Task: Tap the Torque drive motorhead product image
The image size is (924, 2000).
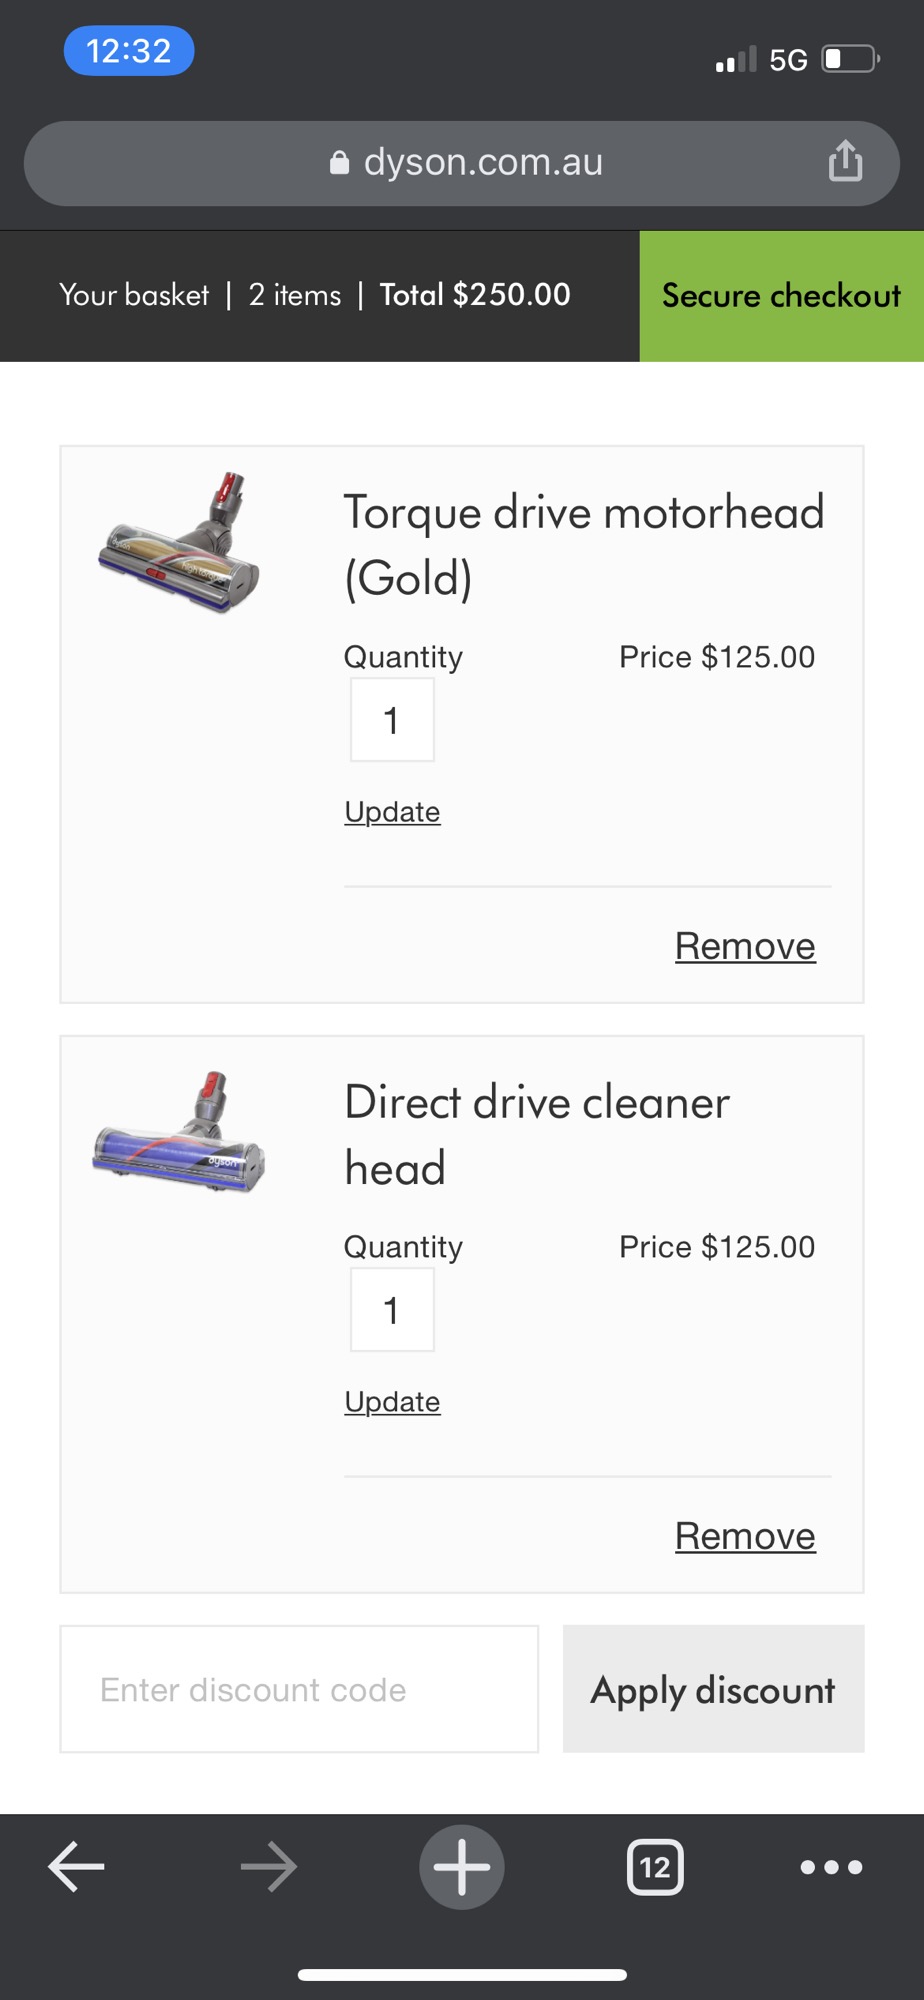Action: click(x=180, y=543)
